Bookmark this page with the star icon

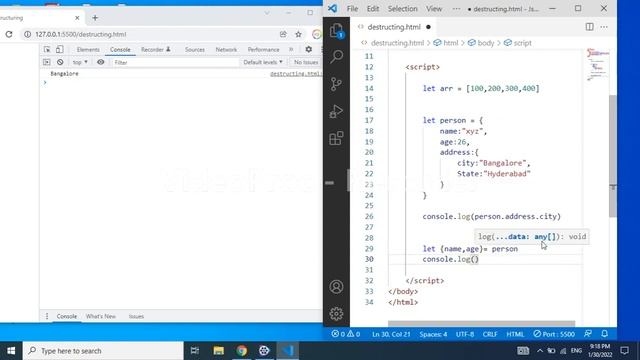[298, 34]
